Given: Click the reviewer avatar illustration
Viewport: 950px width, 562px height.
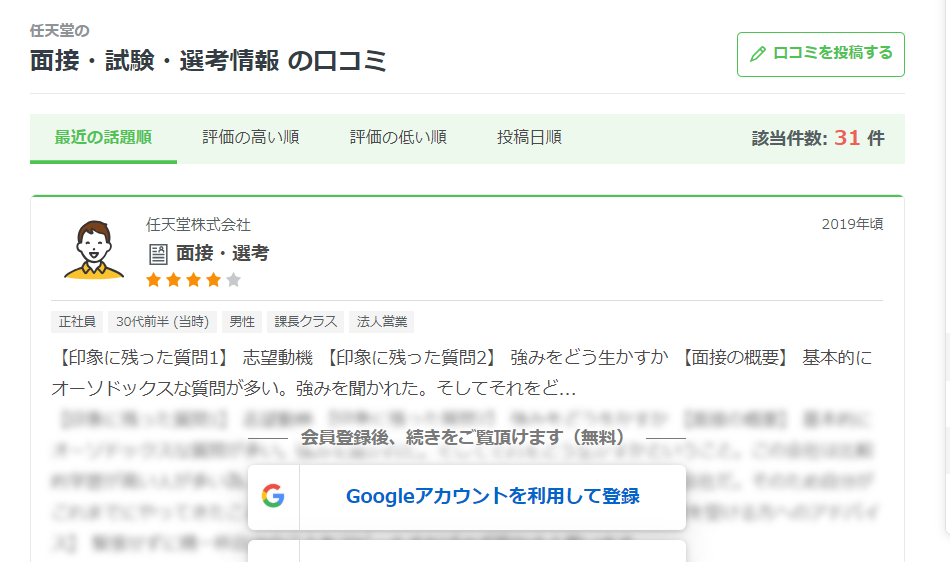Looking at the screenshot, I should tap(94, 250).
